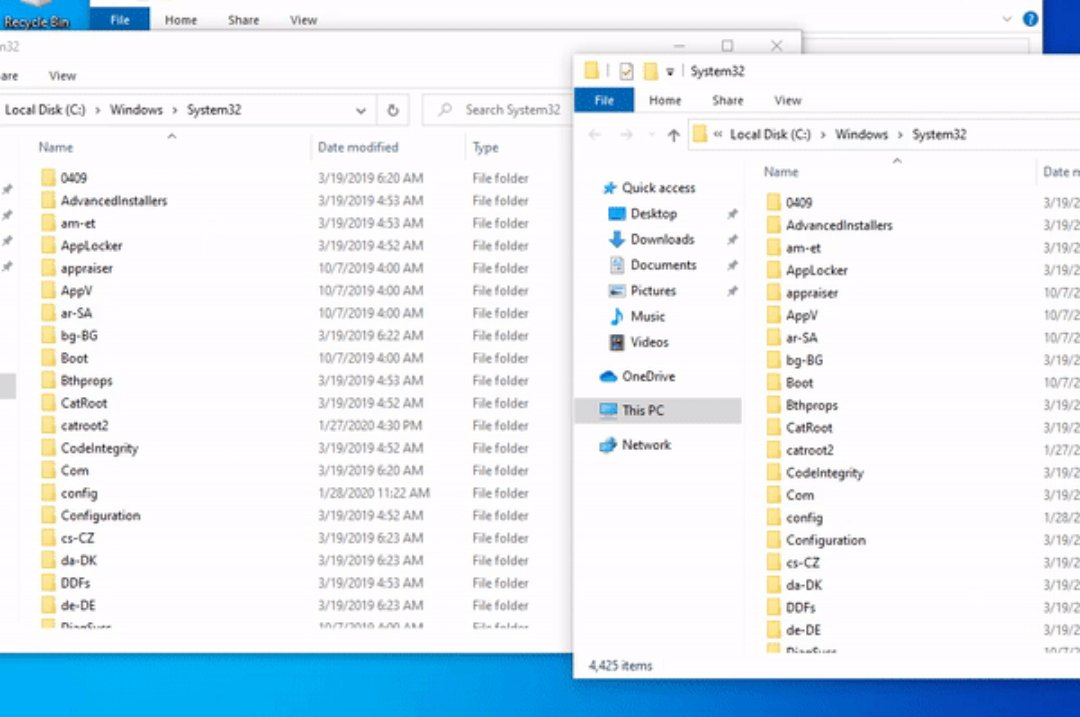Click 4,425 items status bar text

(x=620, y=666)
